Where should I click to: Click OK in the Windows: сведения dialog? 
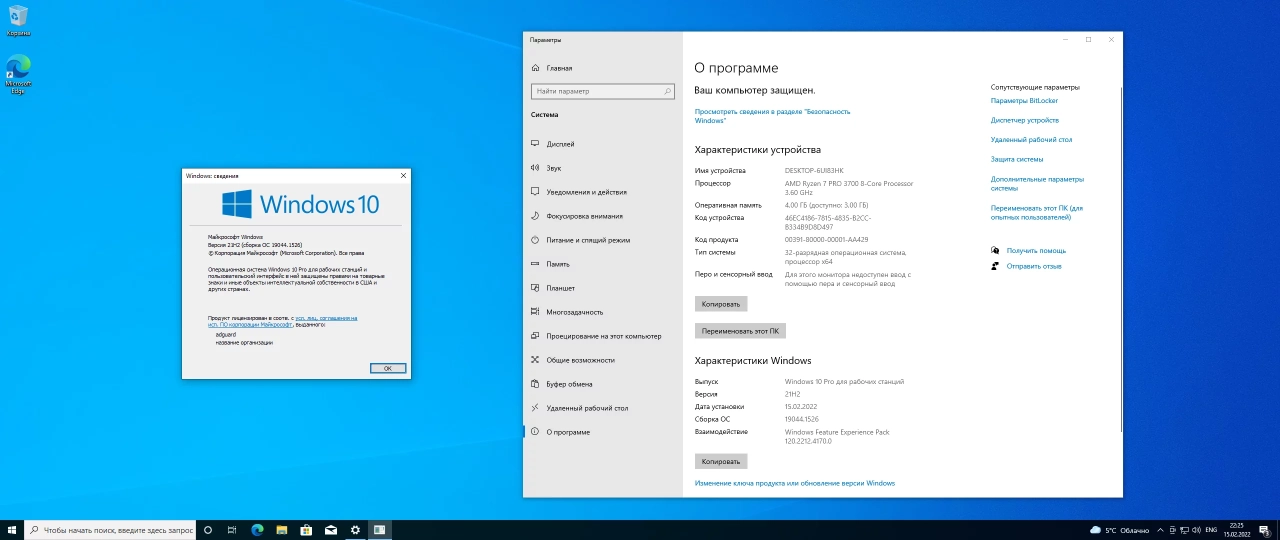tap(388, 368)
